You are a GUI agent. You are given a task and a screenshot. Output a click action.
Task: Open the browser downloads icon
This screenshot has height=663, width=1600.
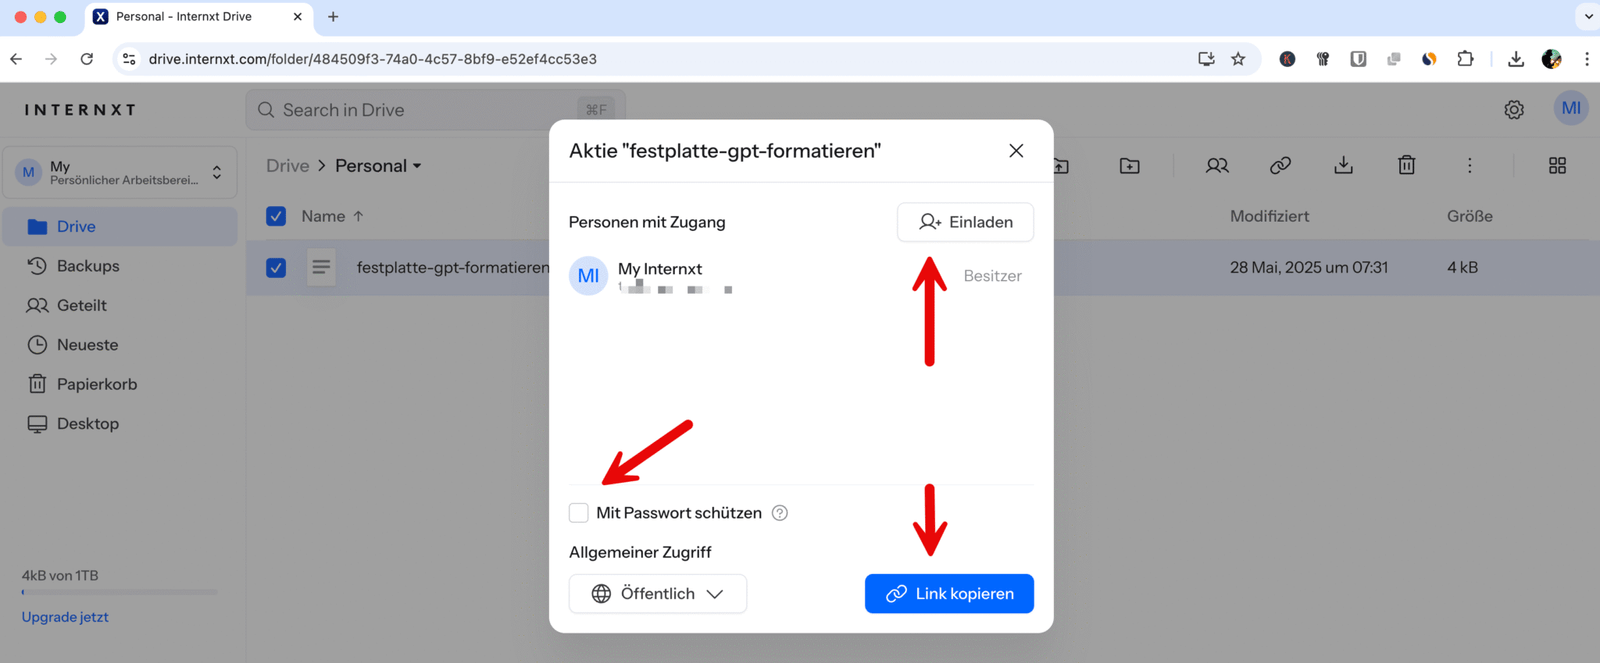[1516, 59]
